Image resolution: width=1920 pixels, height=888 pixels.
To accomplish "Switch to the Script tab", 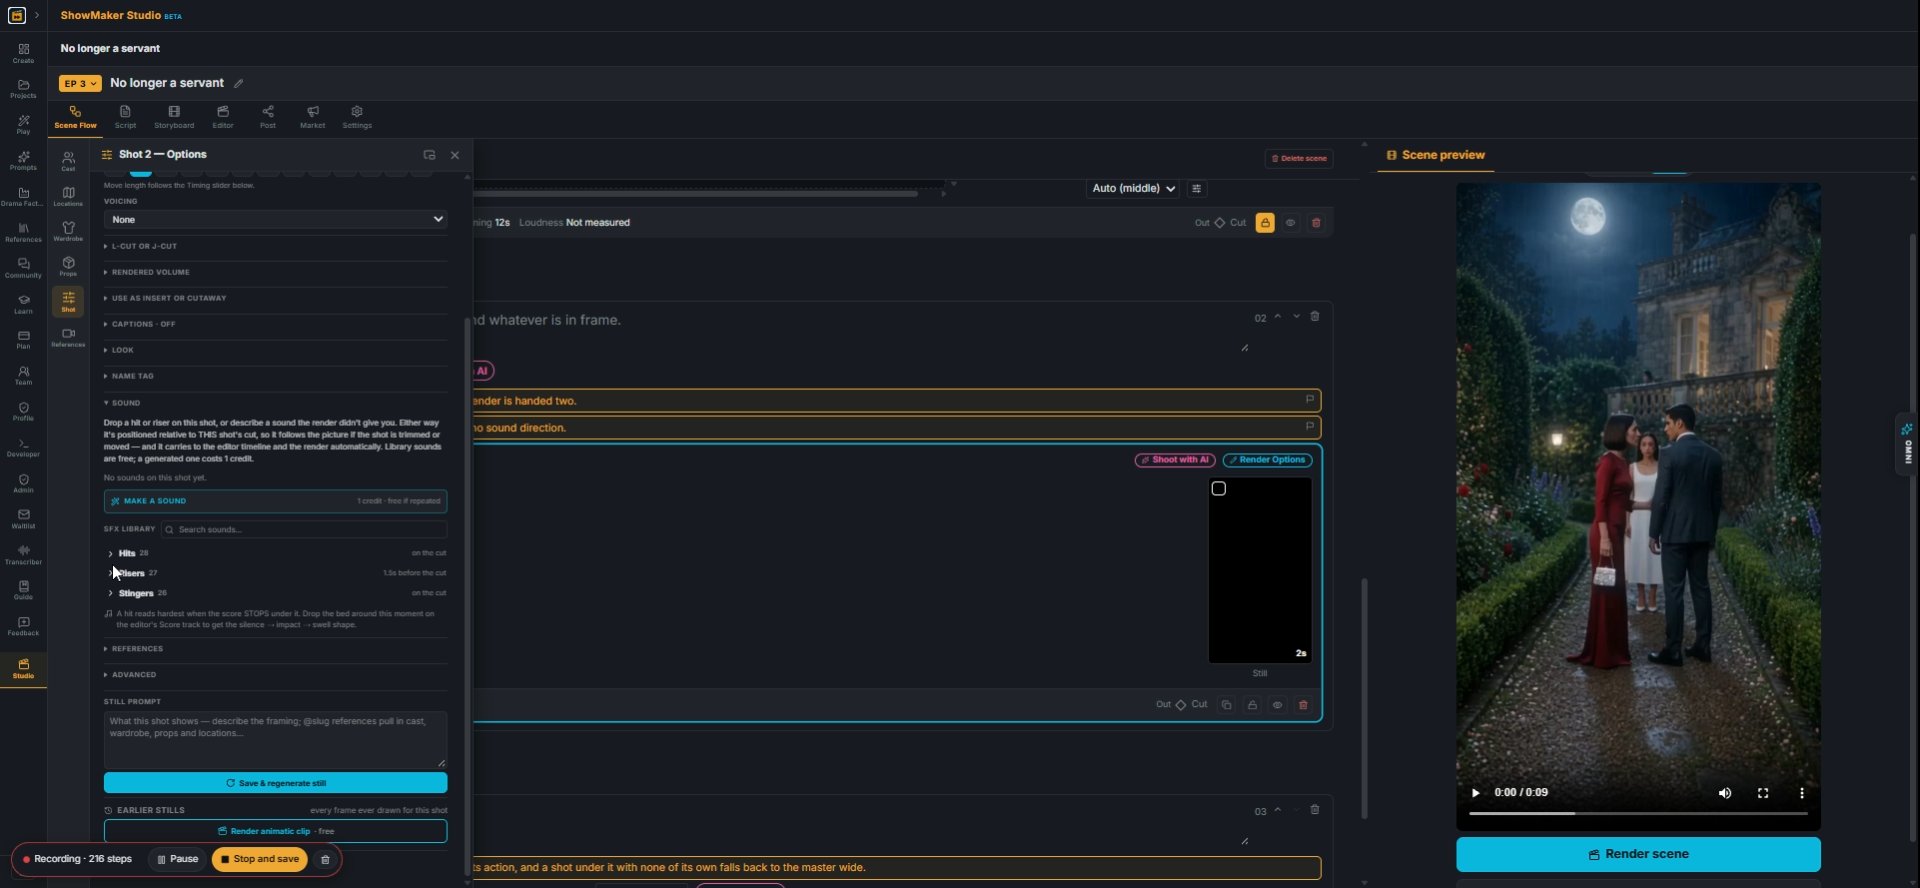I will click(x=125, y=117).
